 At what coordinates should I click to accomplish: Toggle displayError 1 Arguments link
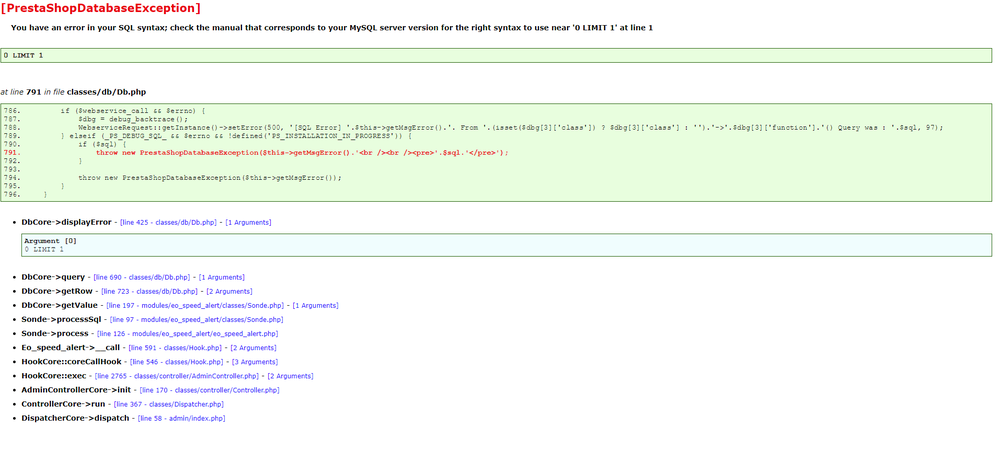click(x=248, y=223)
